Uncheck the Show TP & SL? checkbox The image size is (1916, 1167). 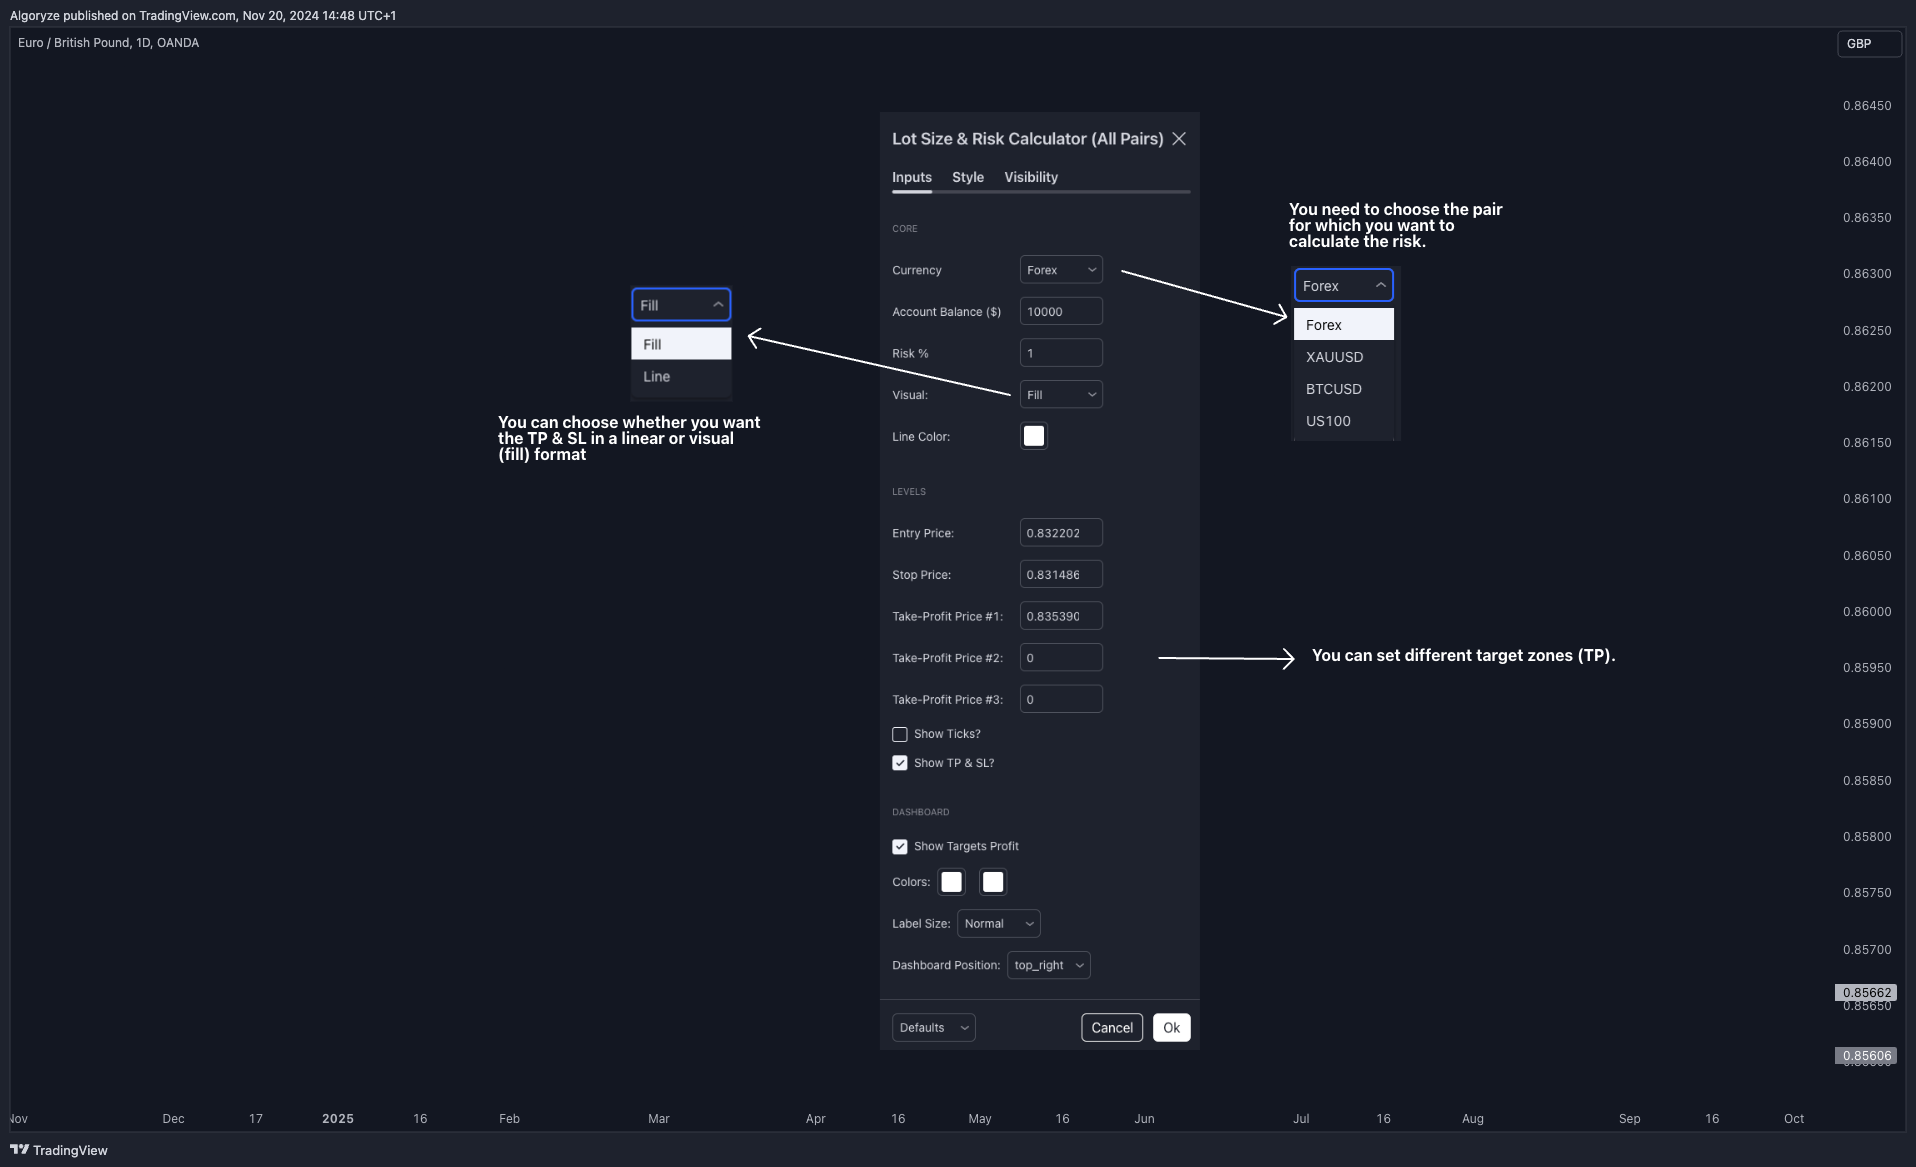[x=900, y=763]
